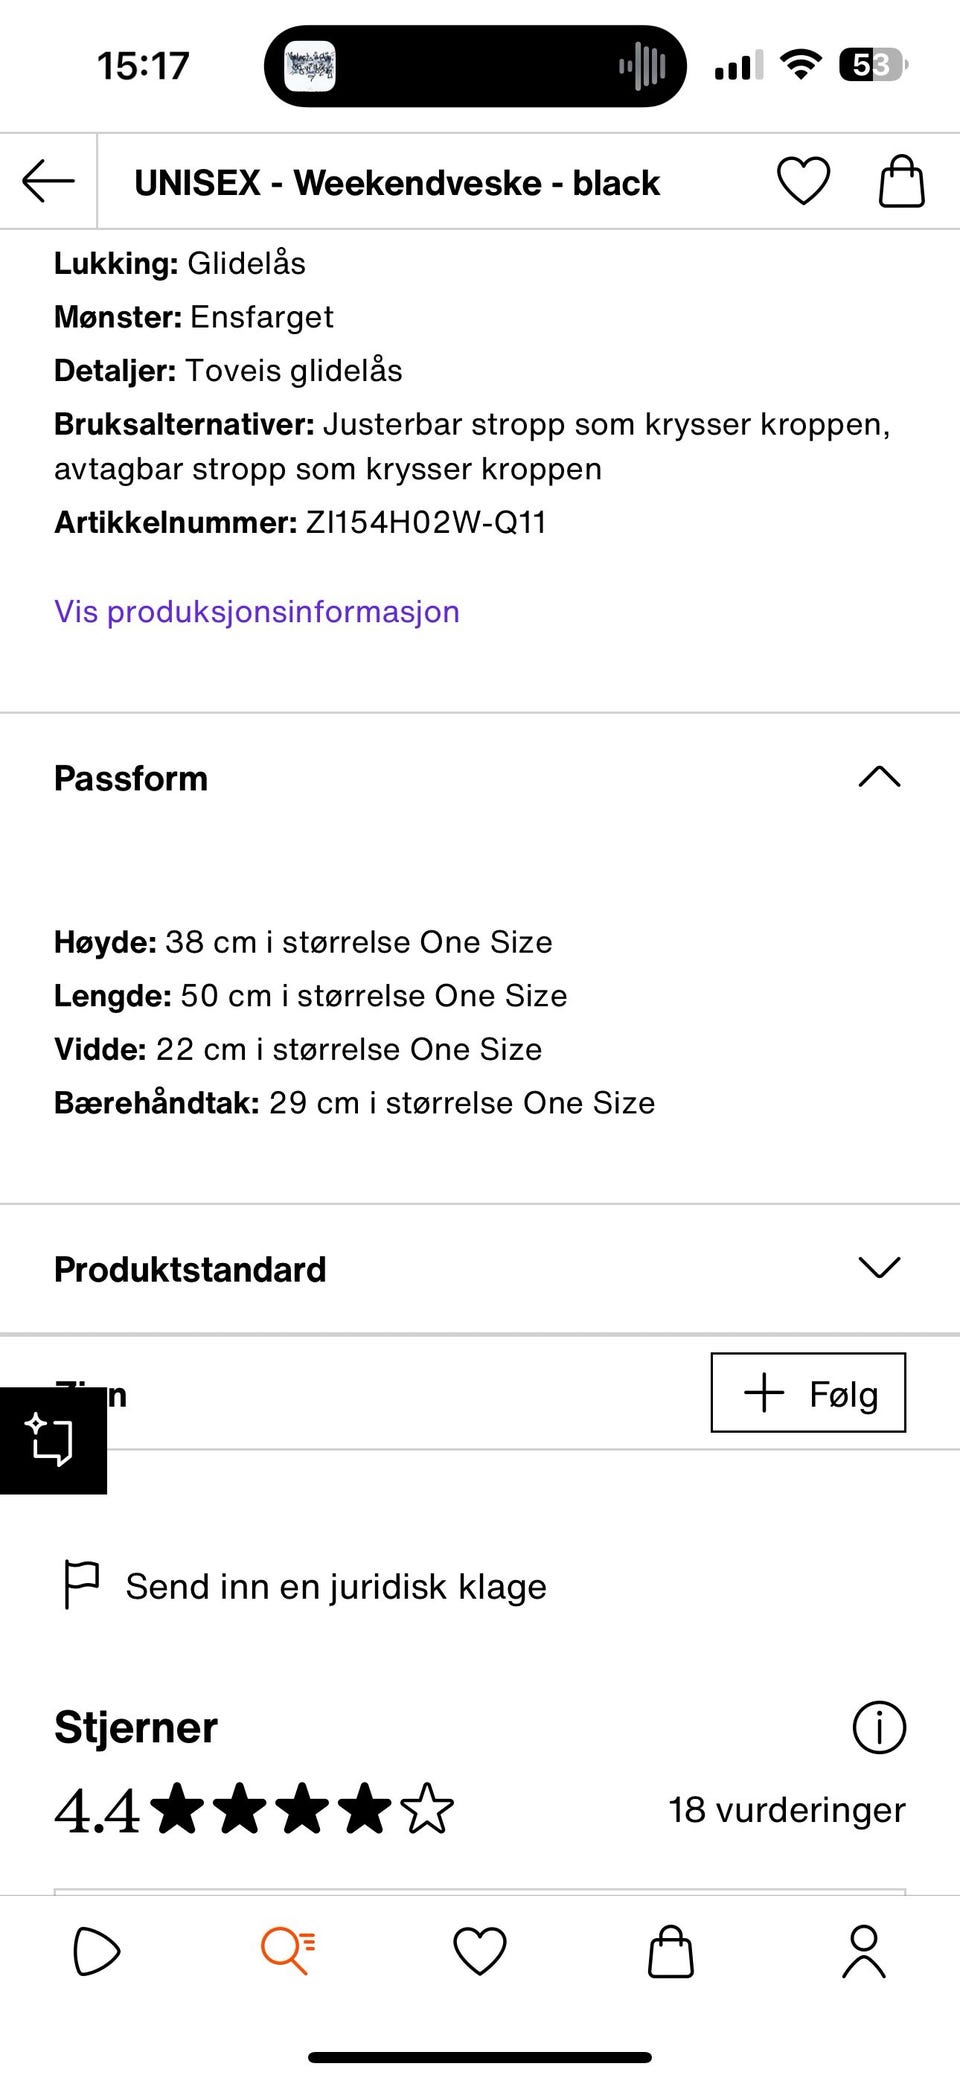Tap the Produktstandard section title
Image resolution: width=960 pixels, height=2081 pixels.
(190, 1269)
